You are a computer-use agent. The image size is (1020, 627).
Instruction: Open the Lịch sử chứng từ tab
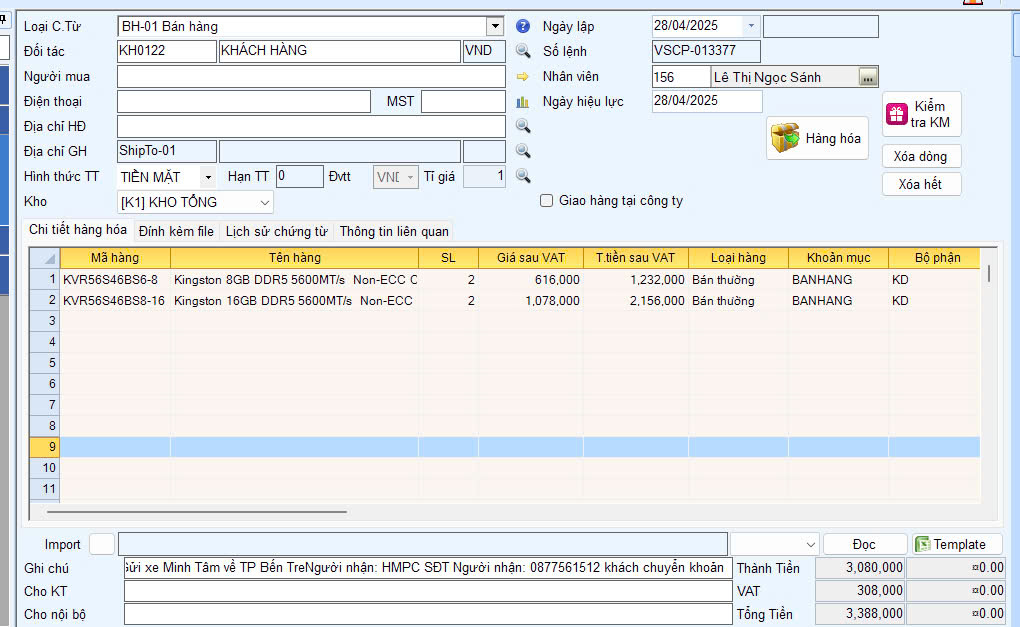pos(276,231)
